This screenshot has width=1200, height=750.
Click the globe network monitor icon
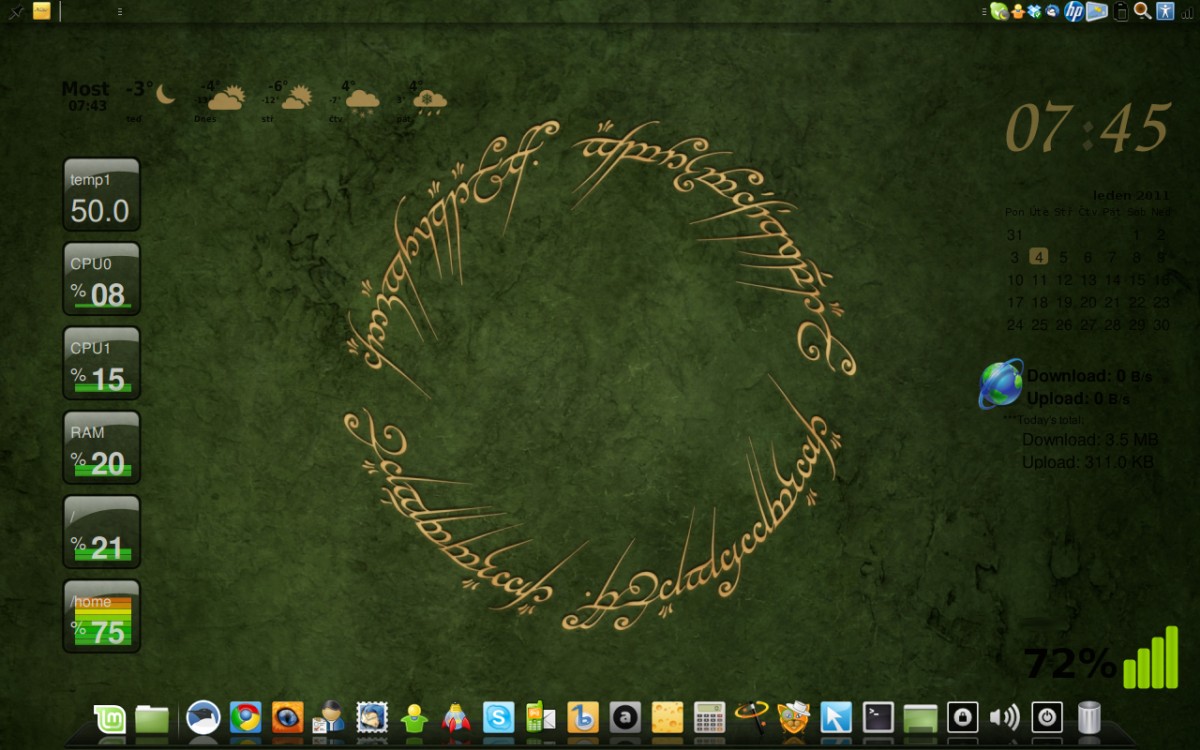click(1001, 384)
